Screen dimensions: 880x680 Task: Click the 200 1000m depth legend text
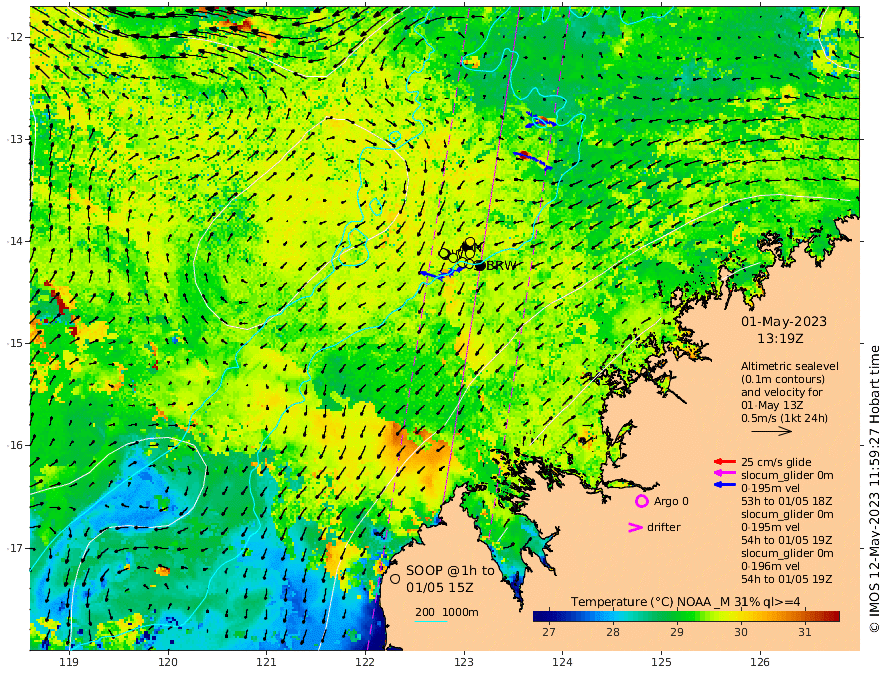click(447, 612)
